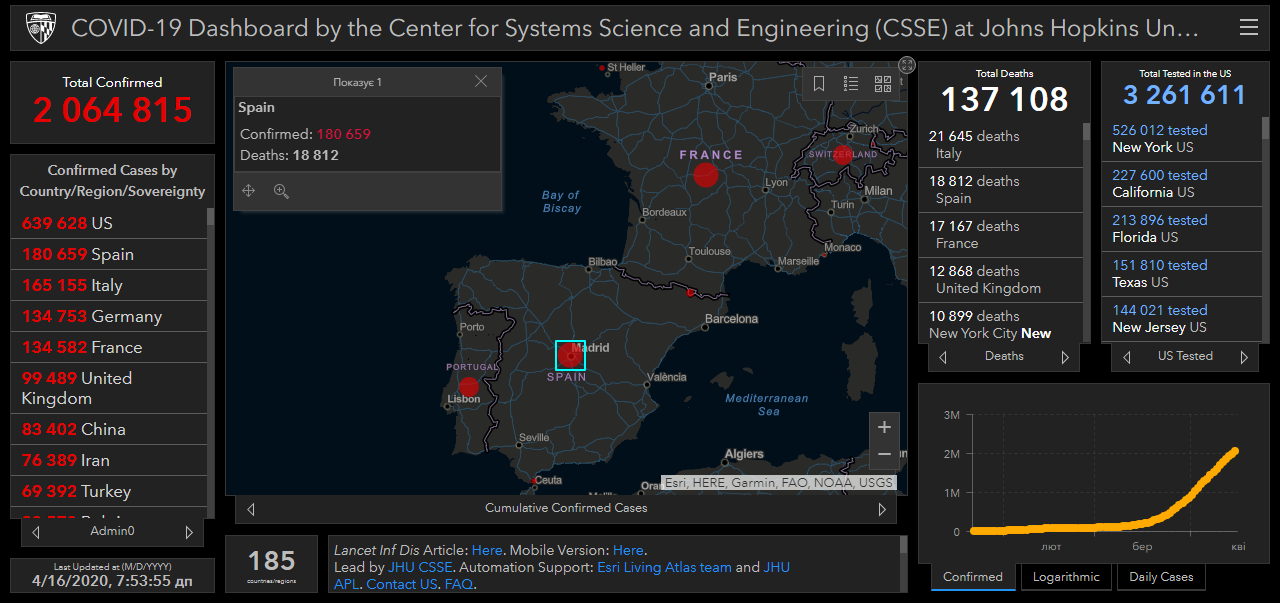Viewport: 1280px width, 603px height.
Task: Click the 12 868 deaths United Kingdom entry
Action: [x=1000, y=280]
